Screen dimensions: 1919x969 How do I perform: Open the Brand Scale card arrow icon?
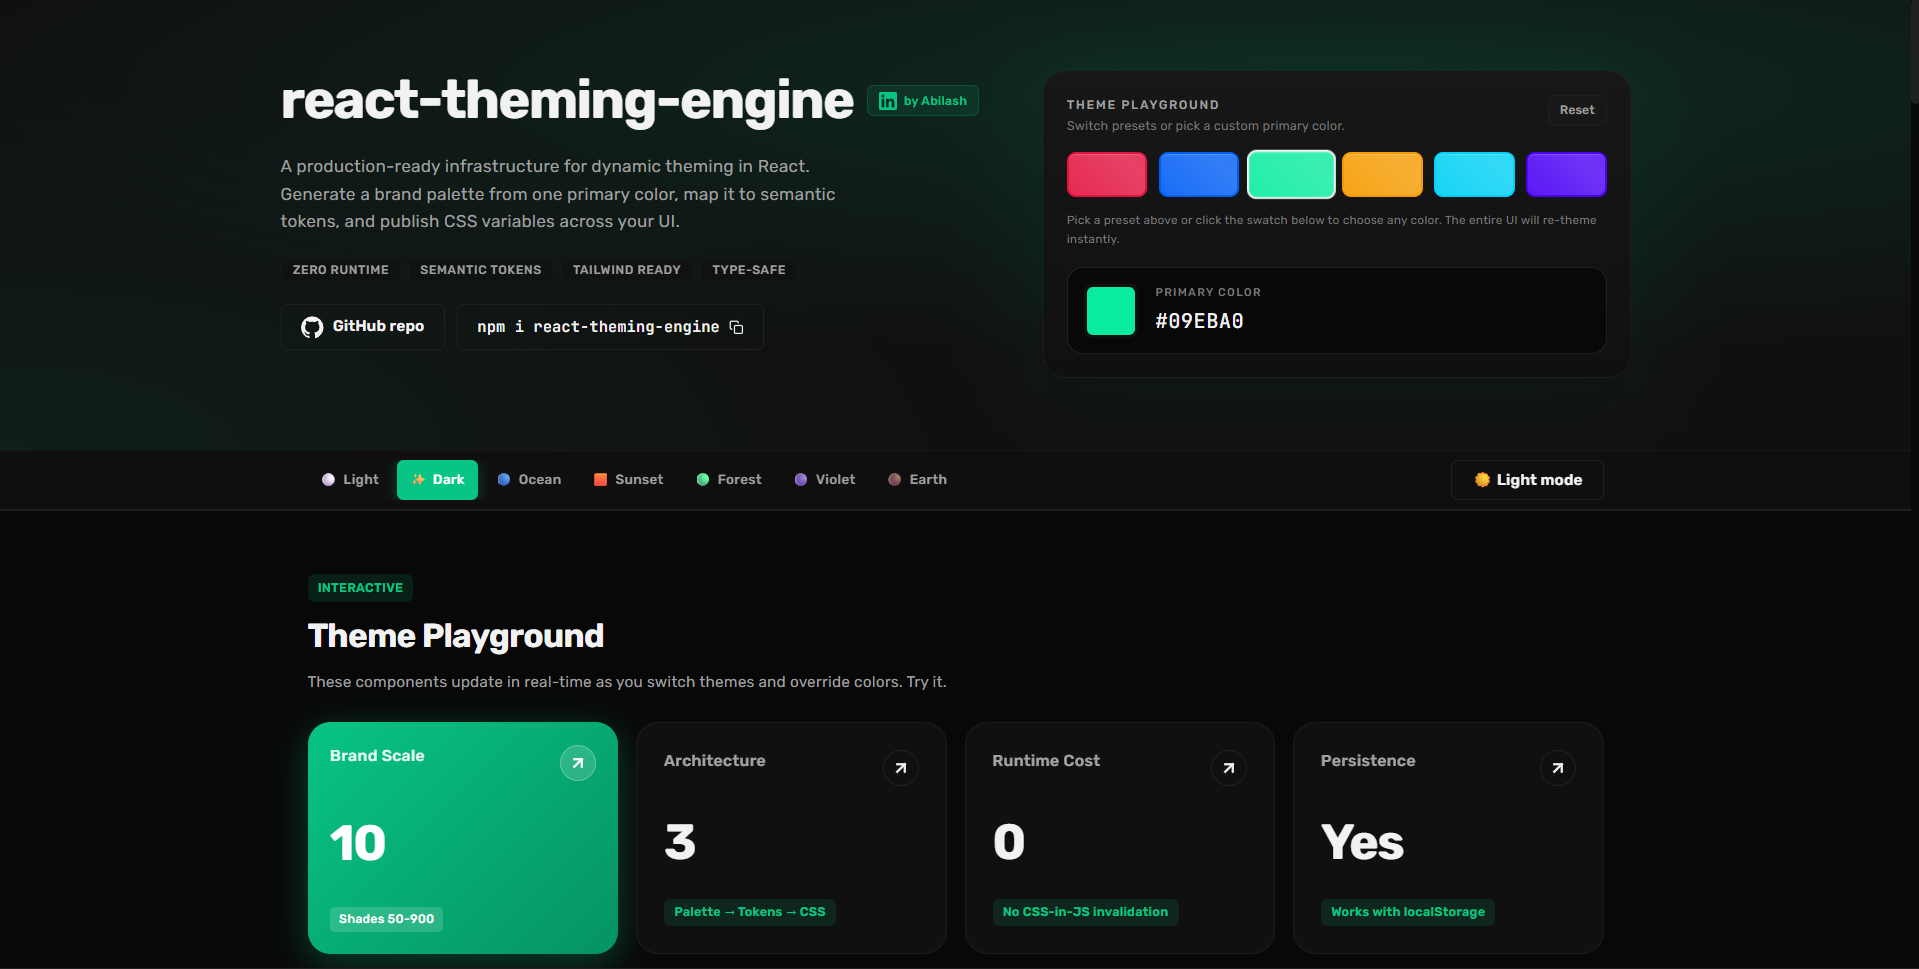point(578,762)
